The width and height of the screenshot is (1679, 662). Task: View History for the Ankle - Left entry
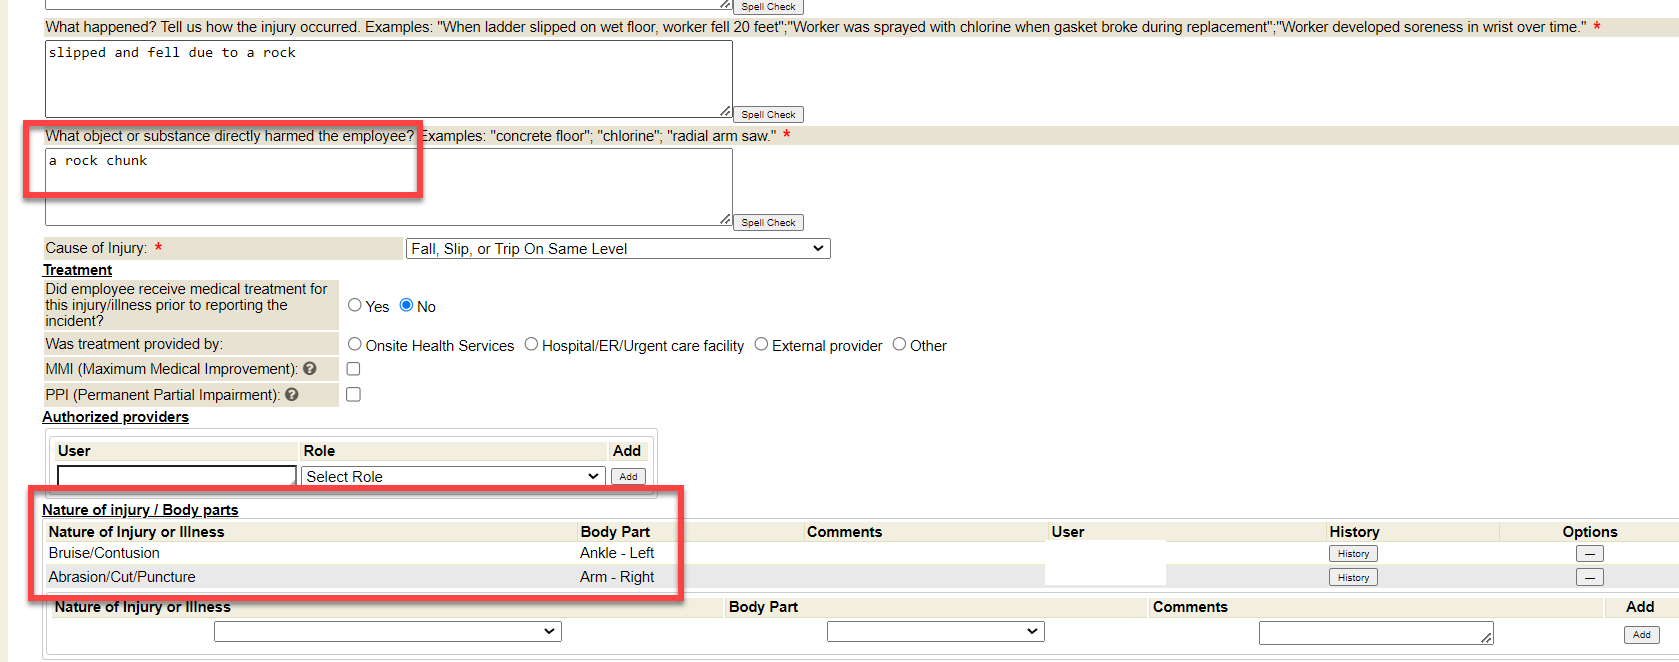coord(1353,554)
